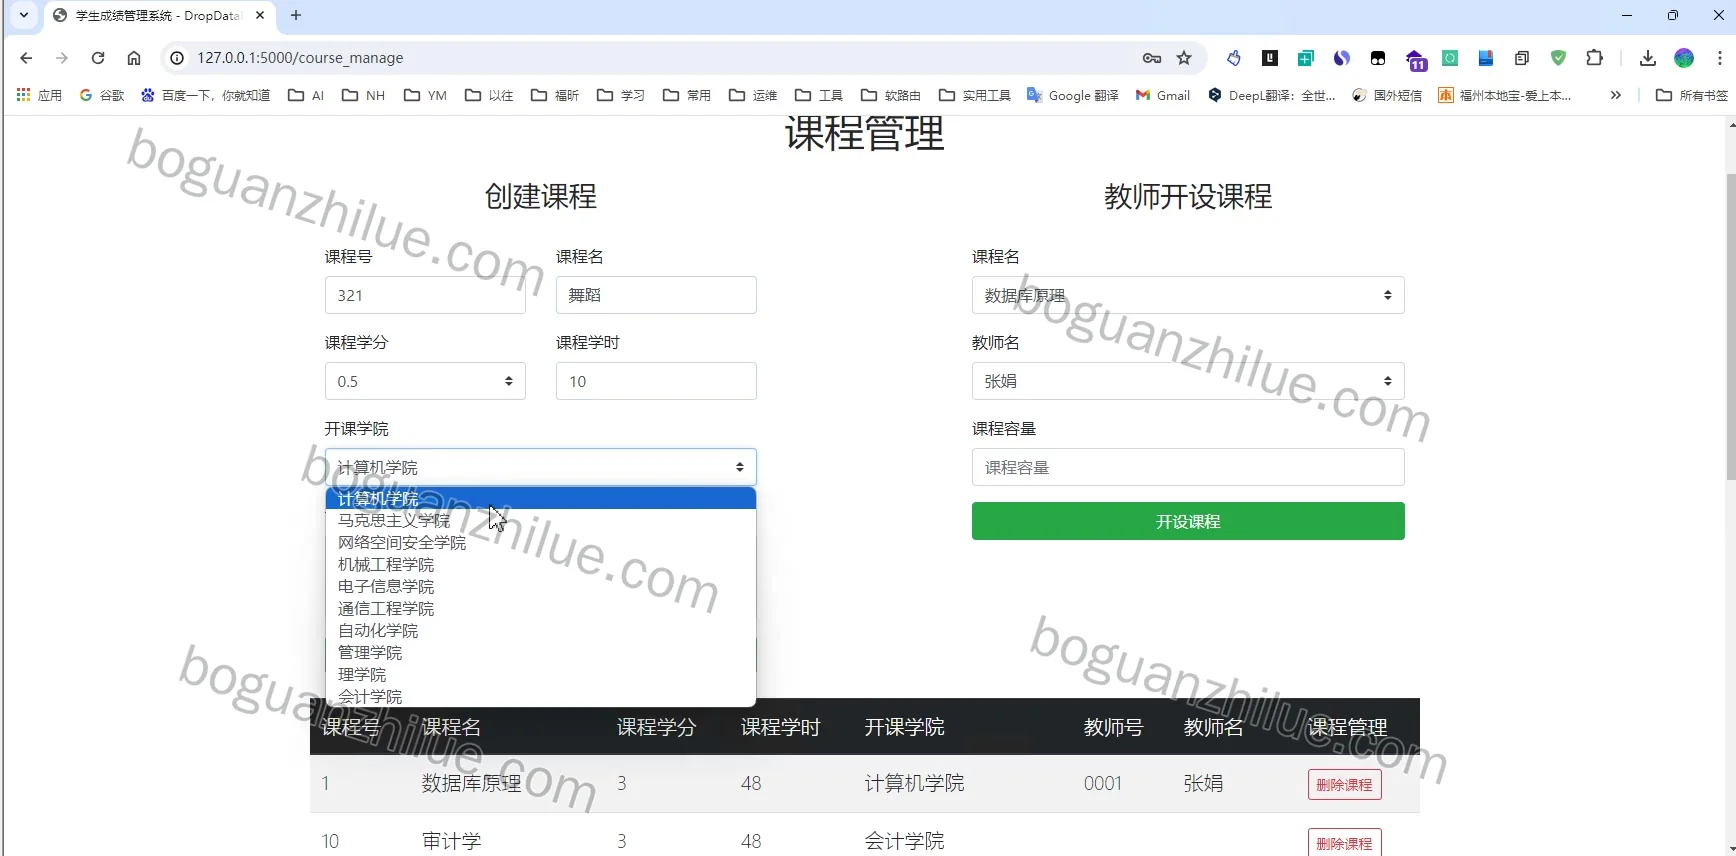Focus the 课程容量 input field
Viewport: 1736px width, 856px height.
[1188, 467]
